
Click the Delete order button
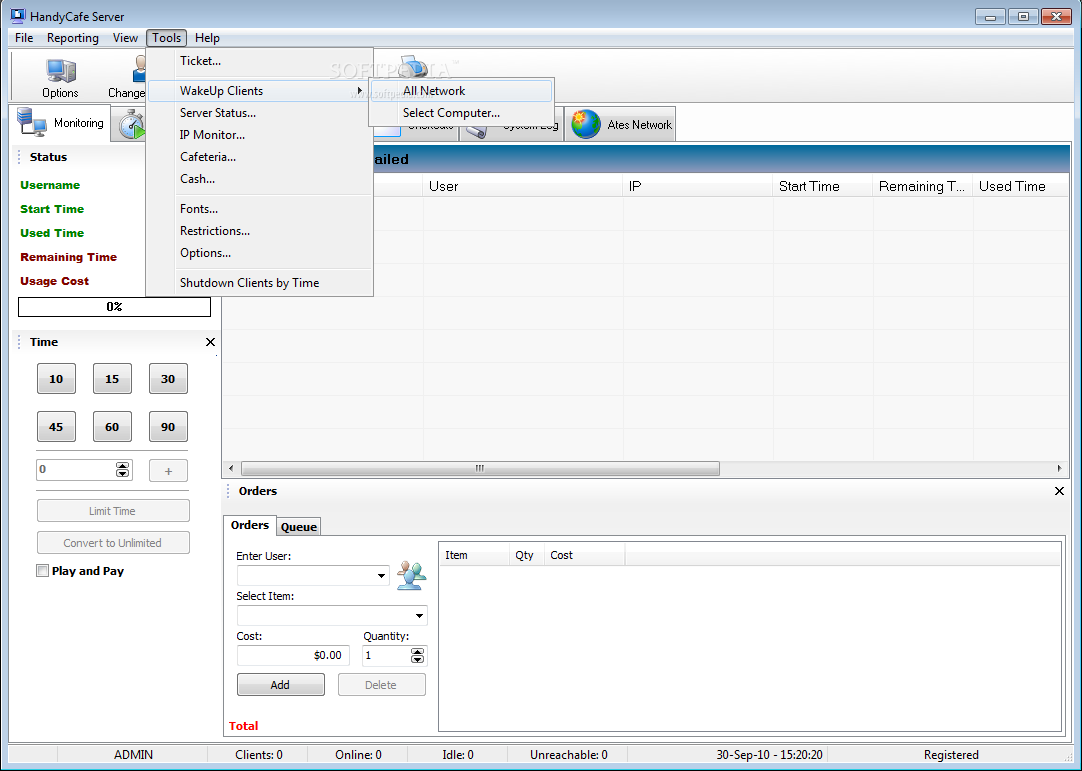coord(381,685)
